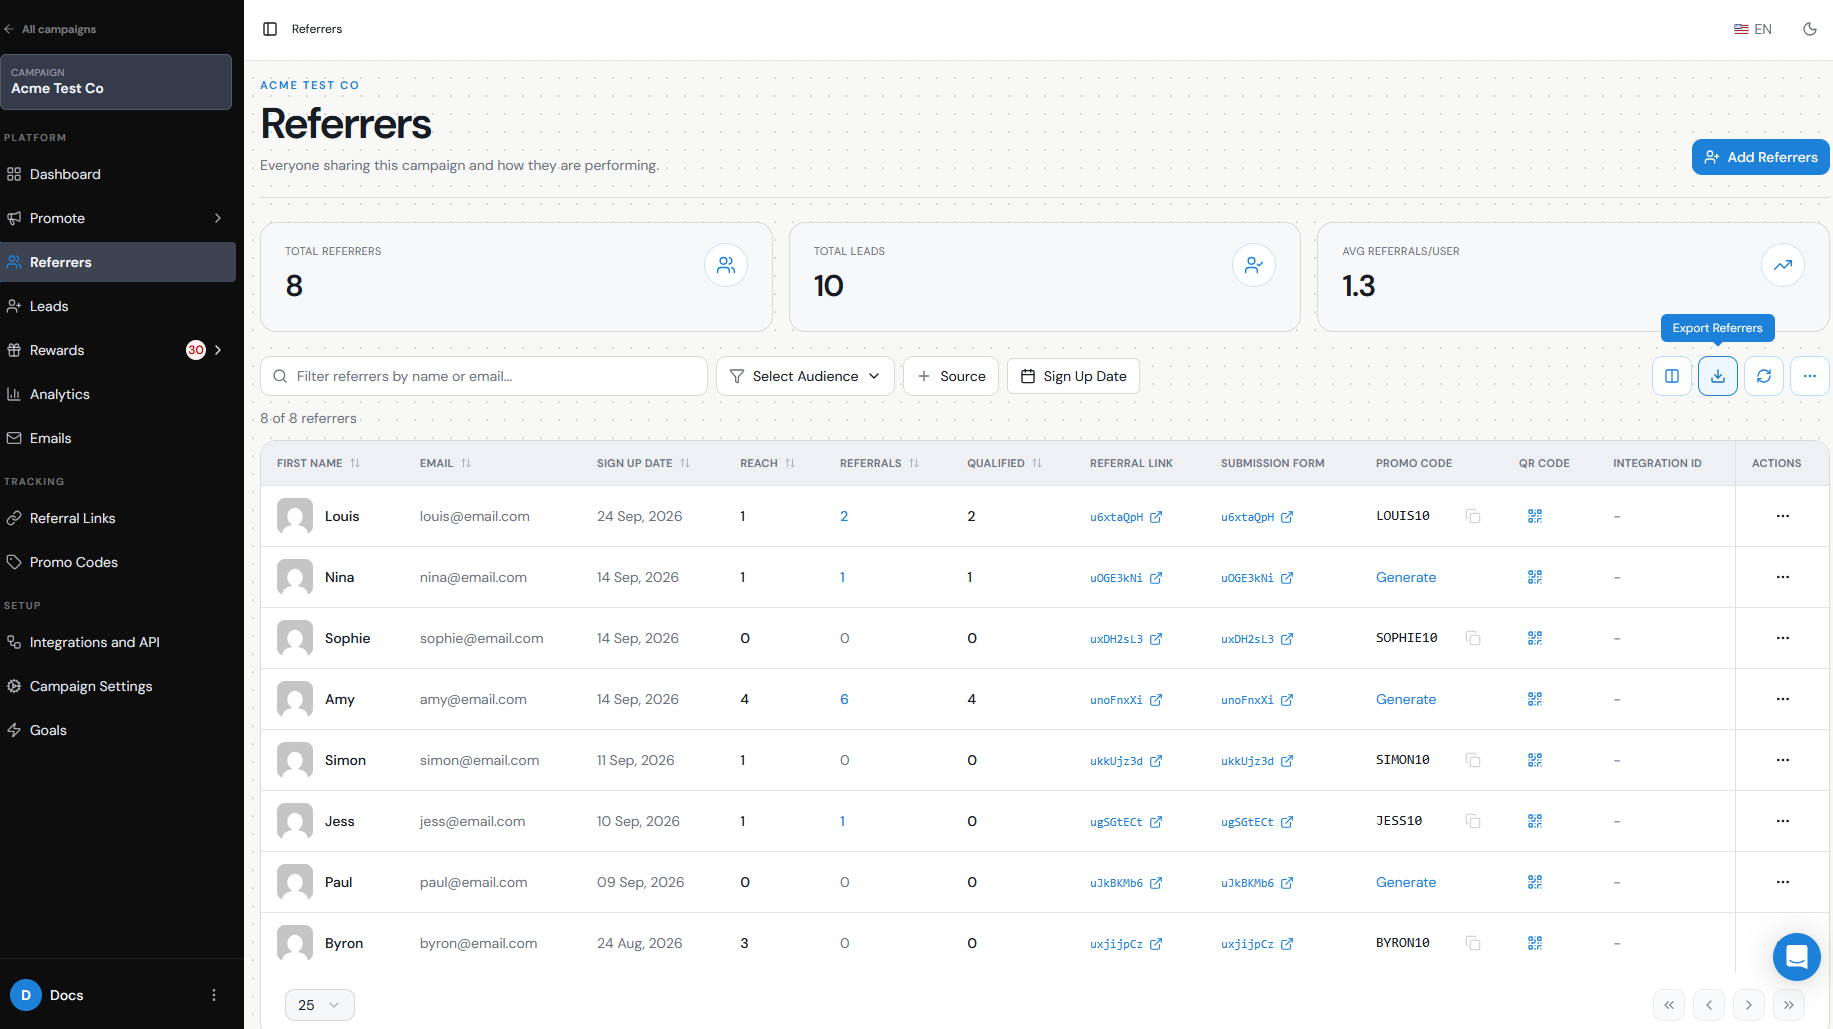Open the Emails section
Viewport: 1833px width, 1029px height.
[x=118, y=438]
